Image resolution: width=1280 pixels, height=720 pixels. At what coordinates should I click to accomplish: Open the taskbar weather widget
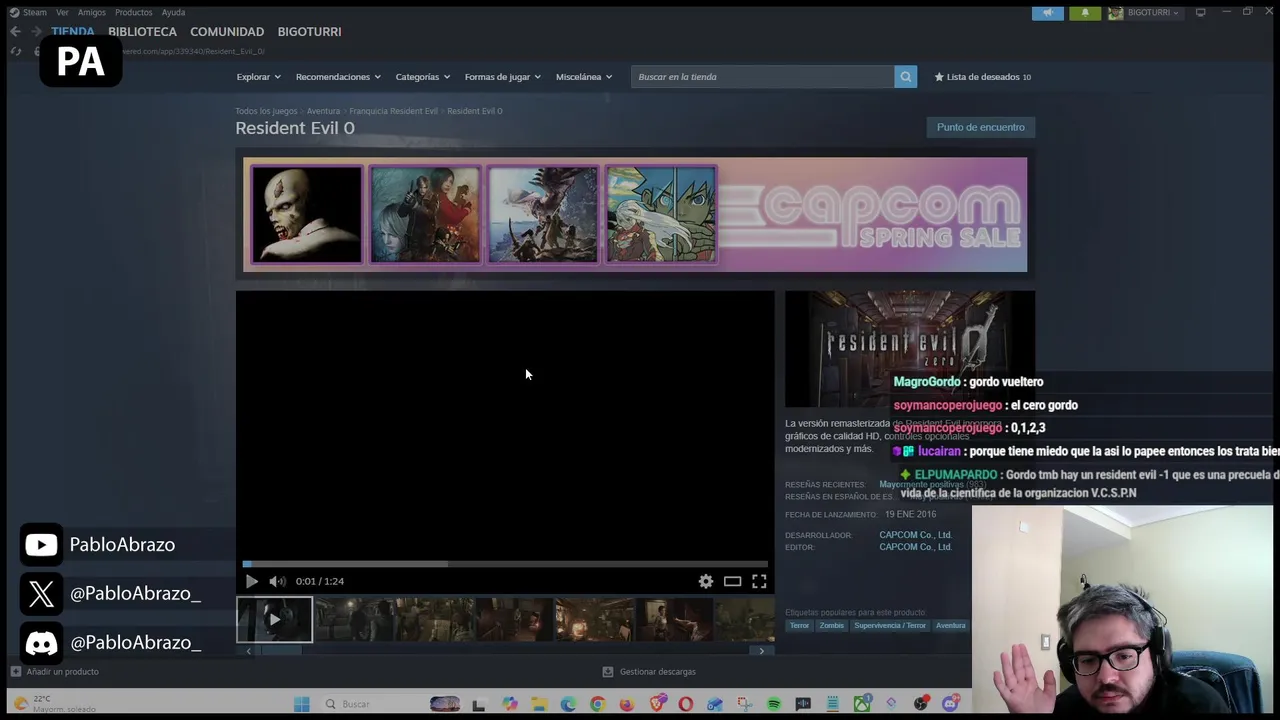point(55,704)
